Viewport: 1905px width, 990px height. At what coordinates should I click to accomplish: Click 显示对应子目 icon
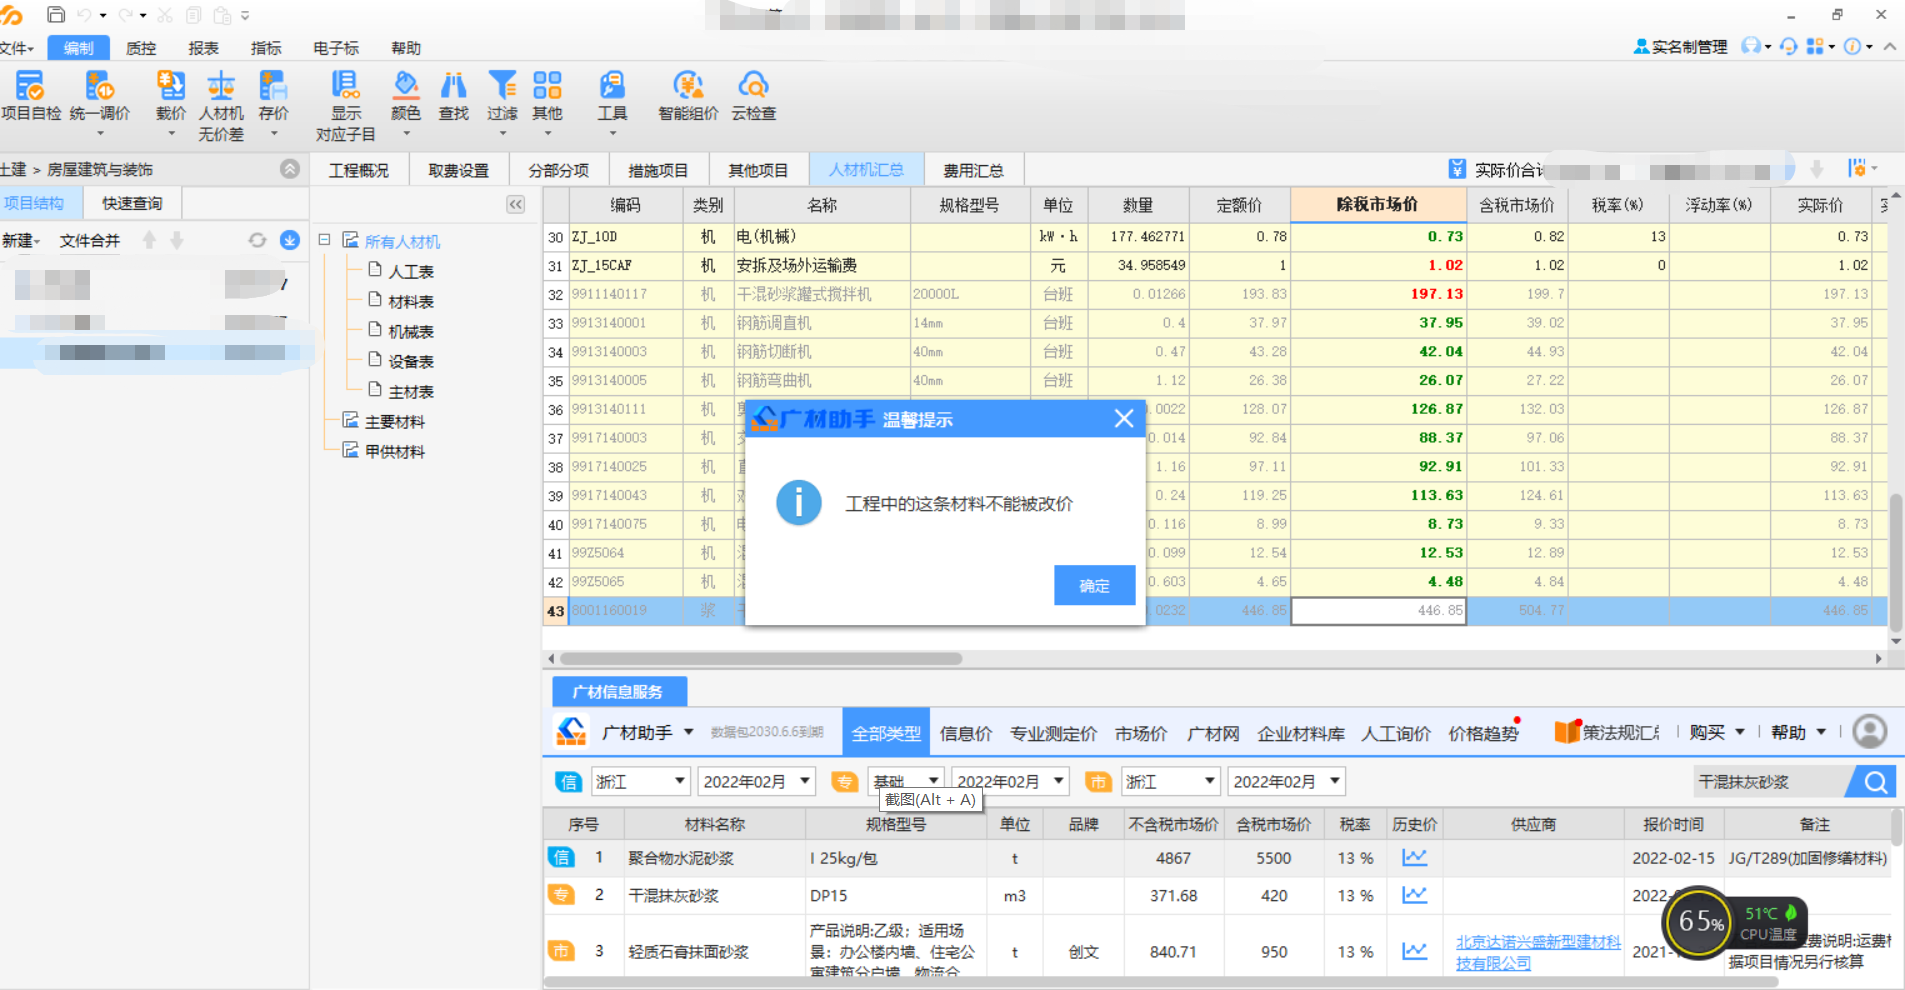pos(346,105)
